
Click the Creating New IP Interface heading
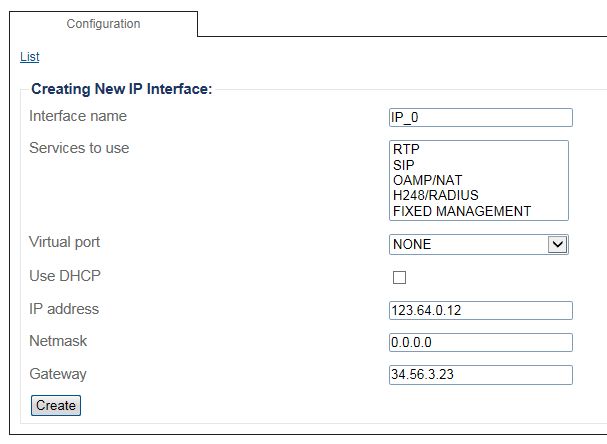click(122, 89)
